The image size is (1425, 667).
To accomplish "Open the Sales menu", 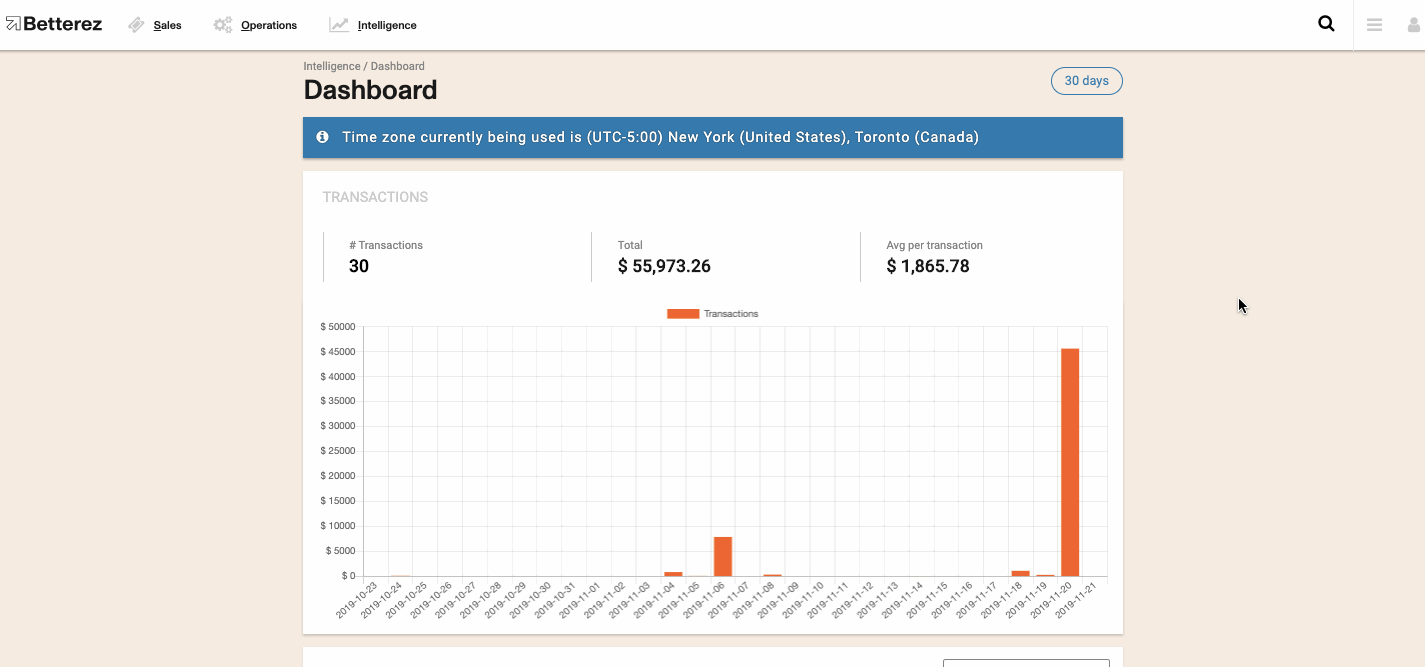I will [x=167, y=25].
